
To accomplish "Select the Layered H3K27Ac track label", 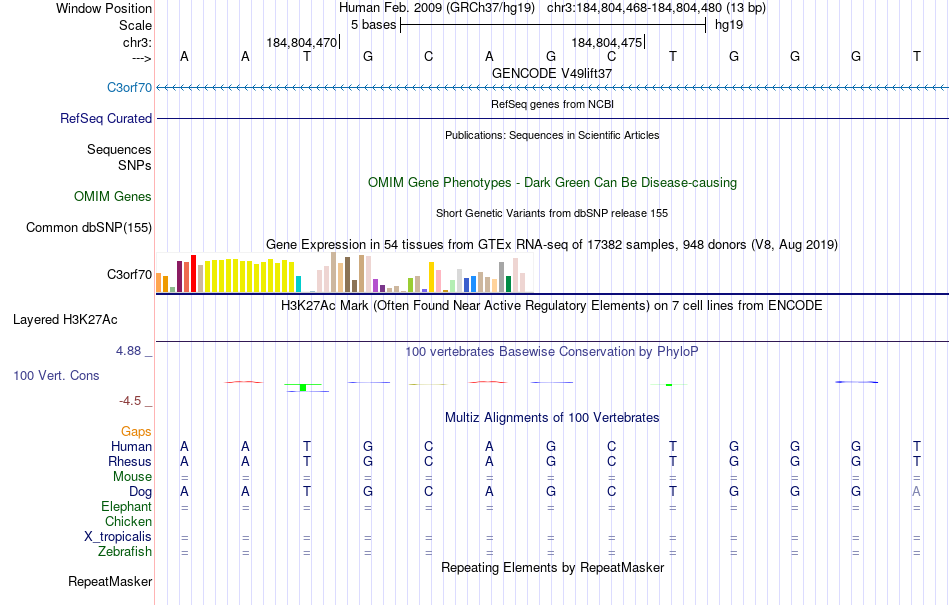I will coord(65,319).
